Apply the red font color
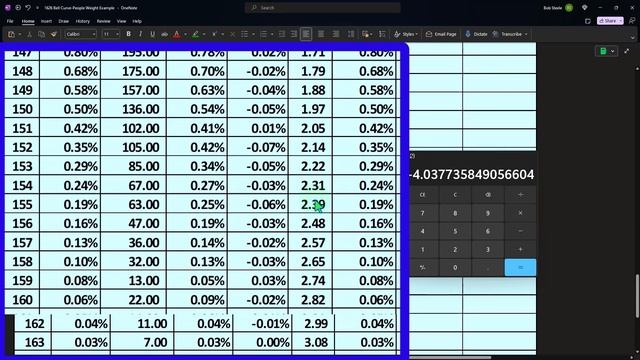Image resolution: width=640 pixels, height=360 pixels. 177,34
